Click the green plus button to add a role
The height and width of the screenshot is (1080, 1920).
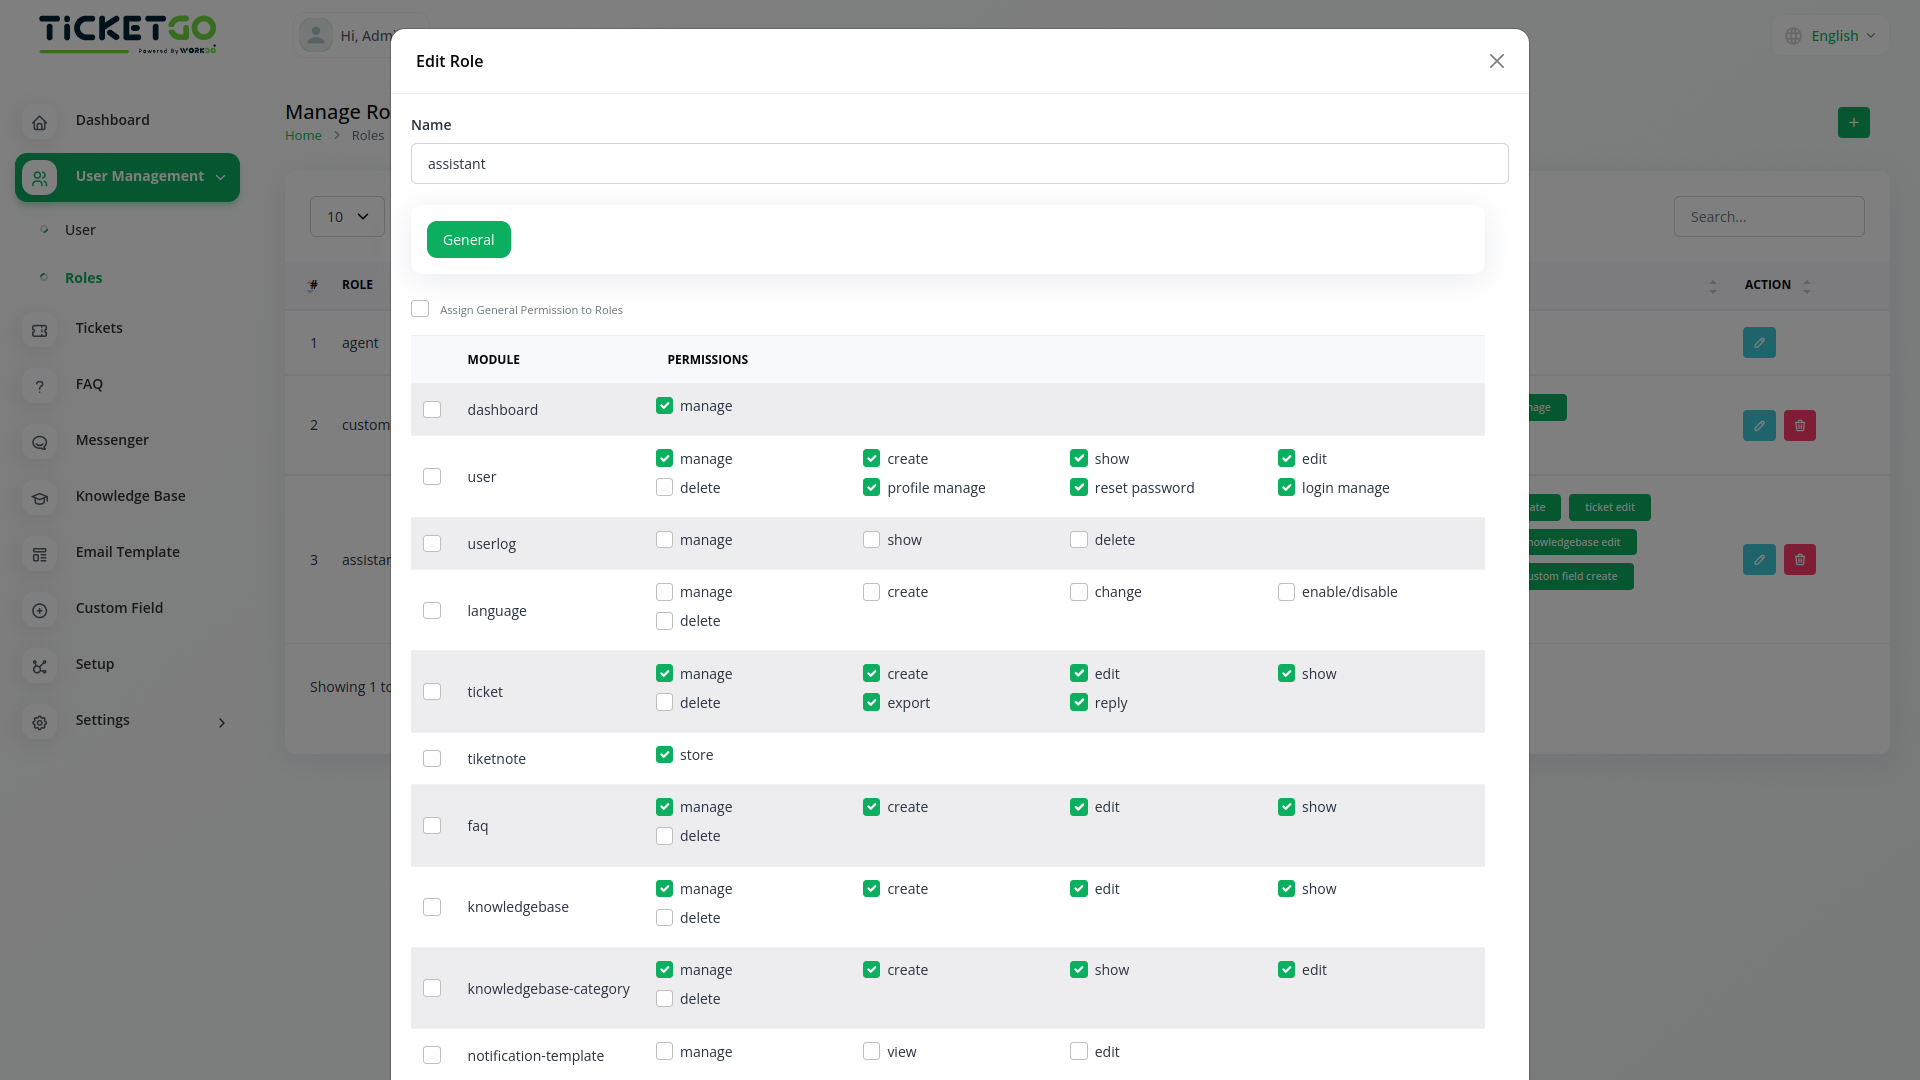(1854, 122)
